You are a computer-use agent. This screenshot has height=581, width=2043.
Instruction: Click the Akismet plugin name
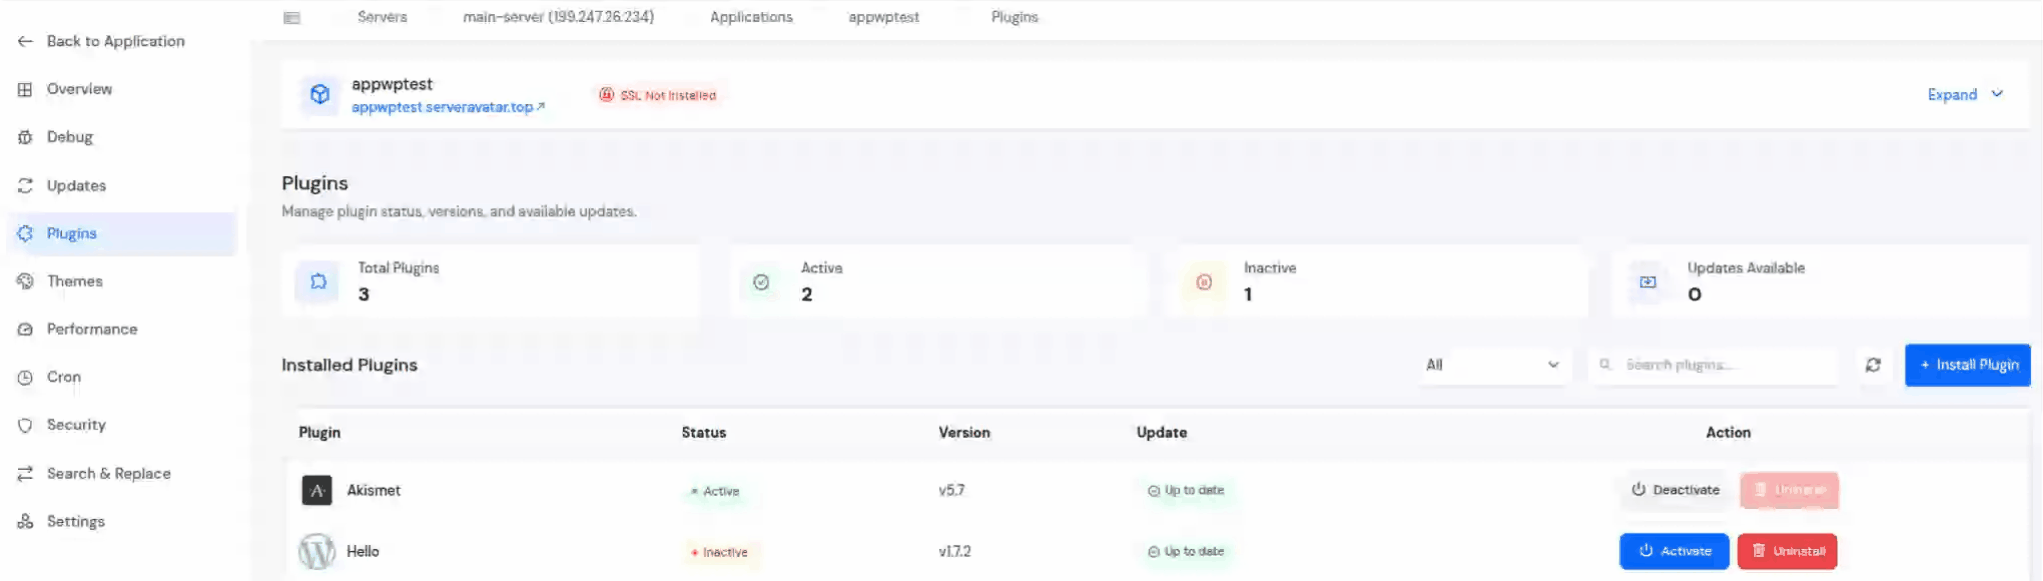coord(373,491)
